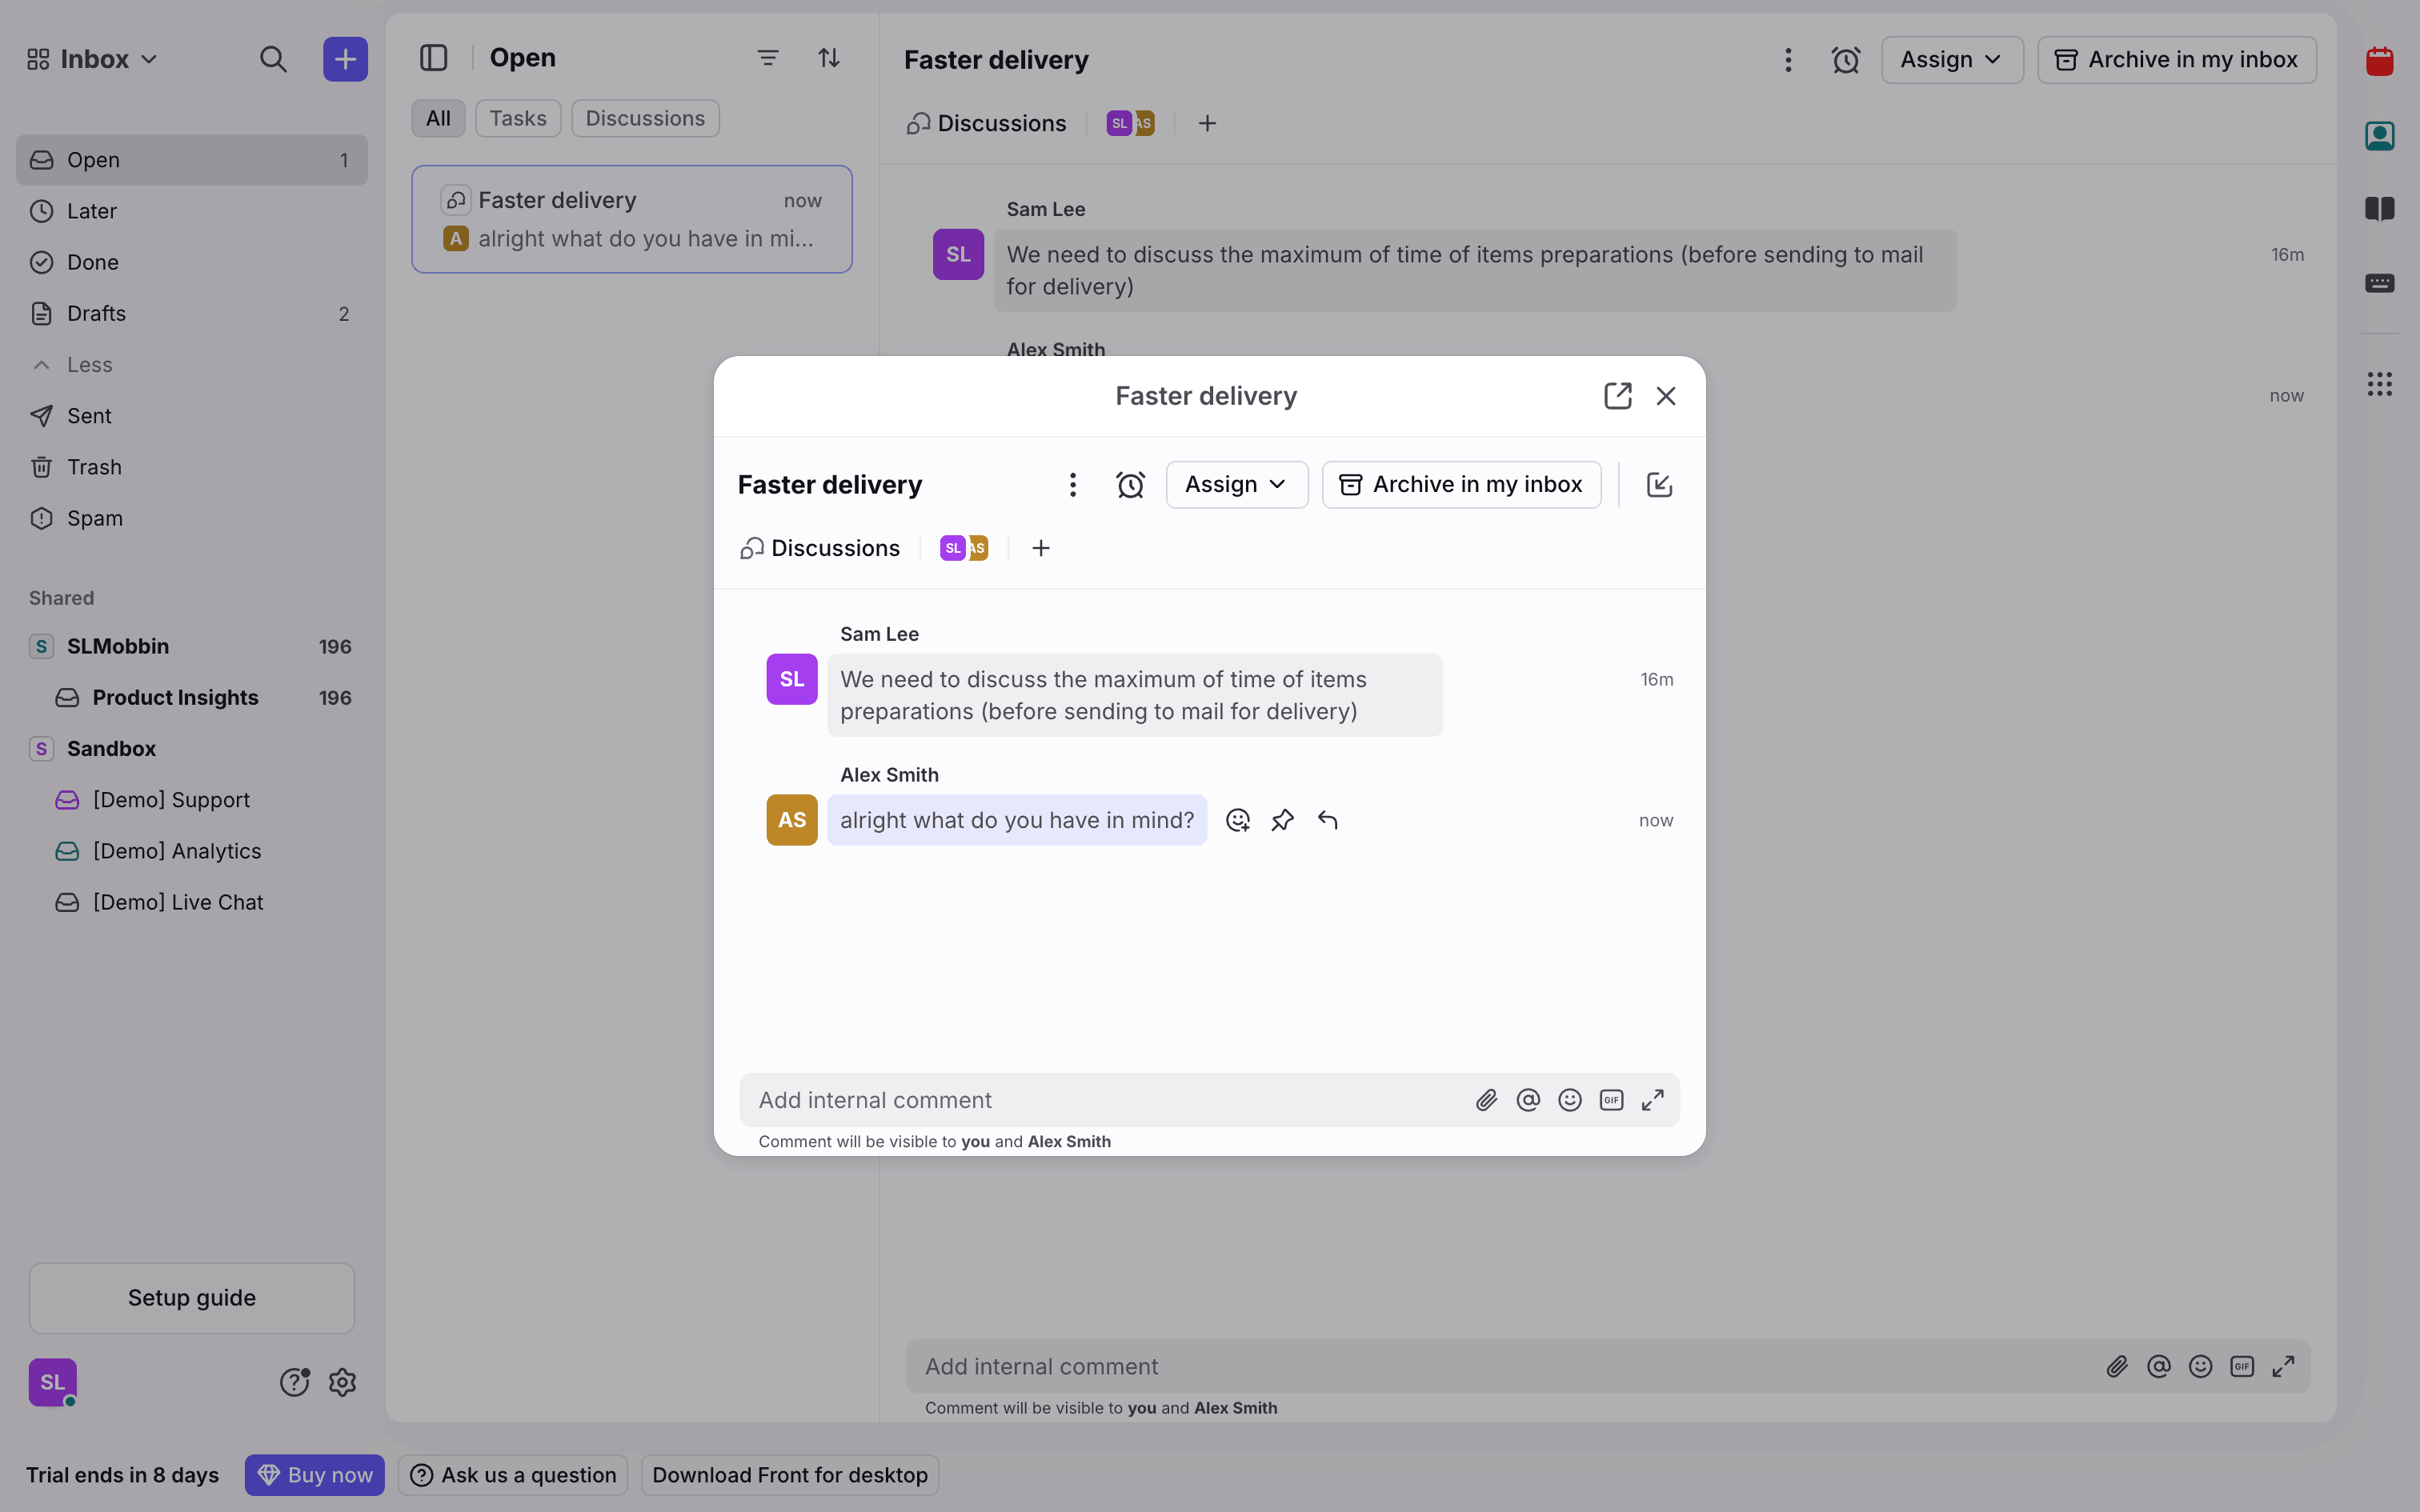The height and width of the screenshot is (1512, 2420).
Task: Switch to the Tasks filter tab
Action: point(517,118)
